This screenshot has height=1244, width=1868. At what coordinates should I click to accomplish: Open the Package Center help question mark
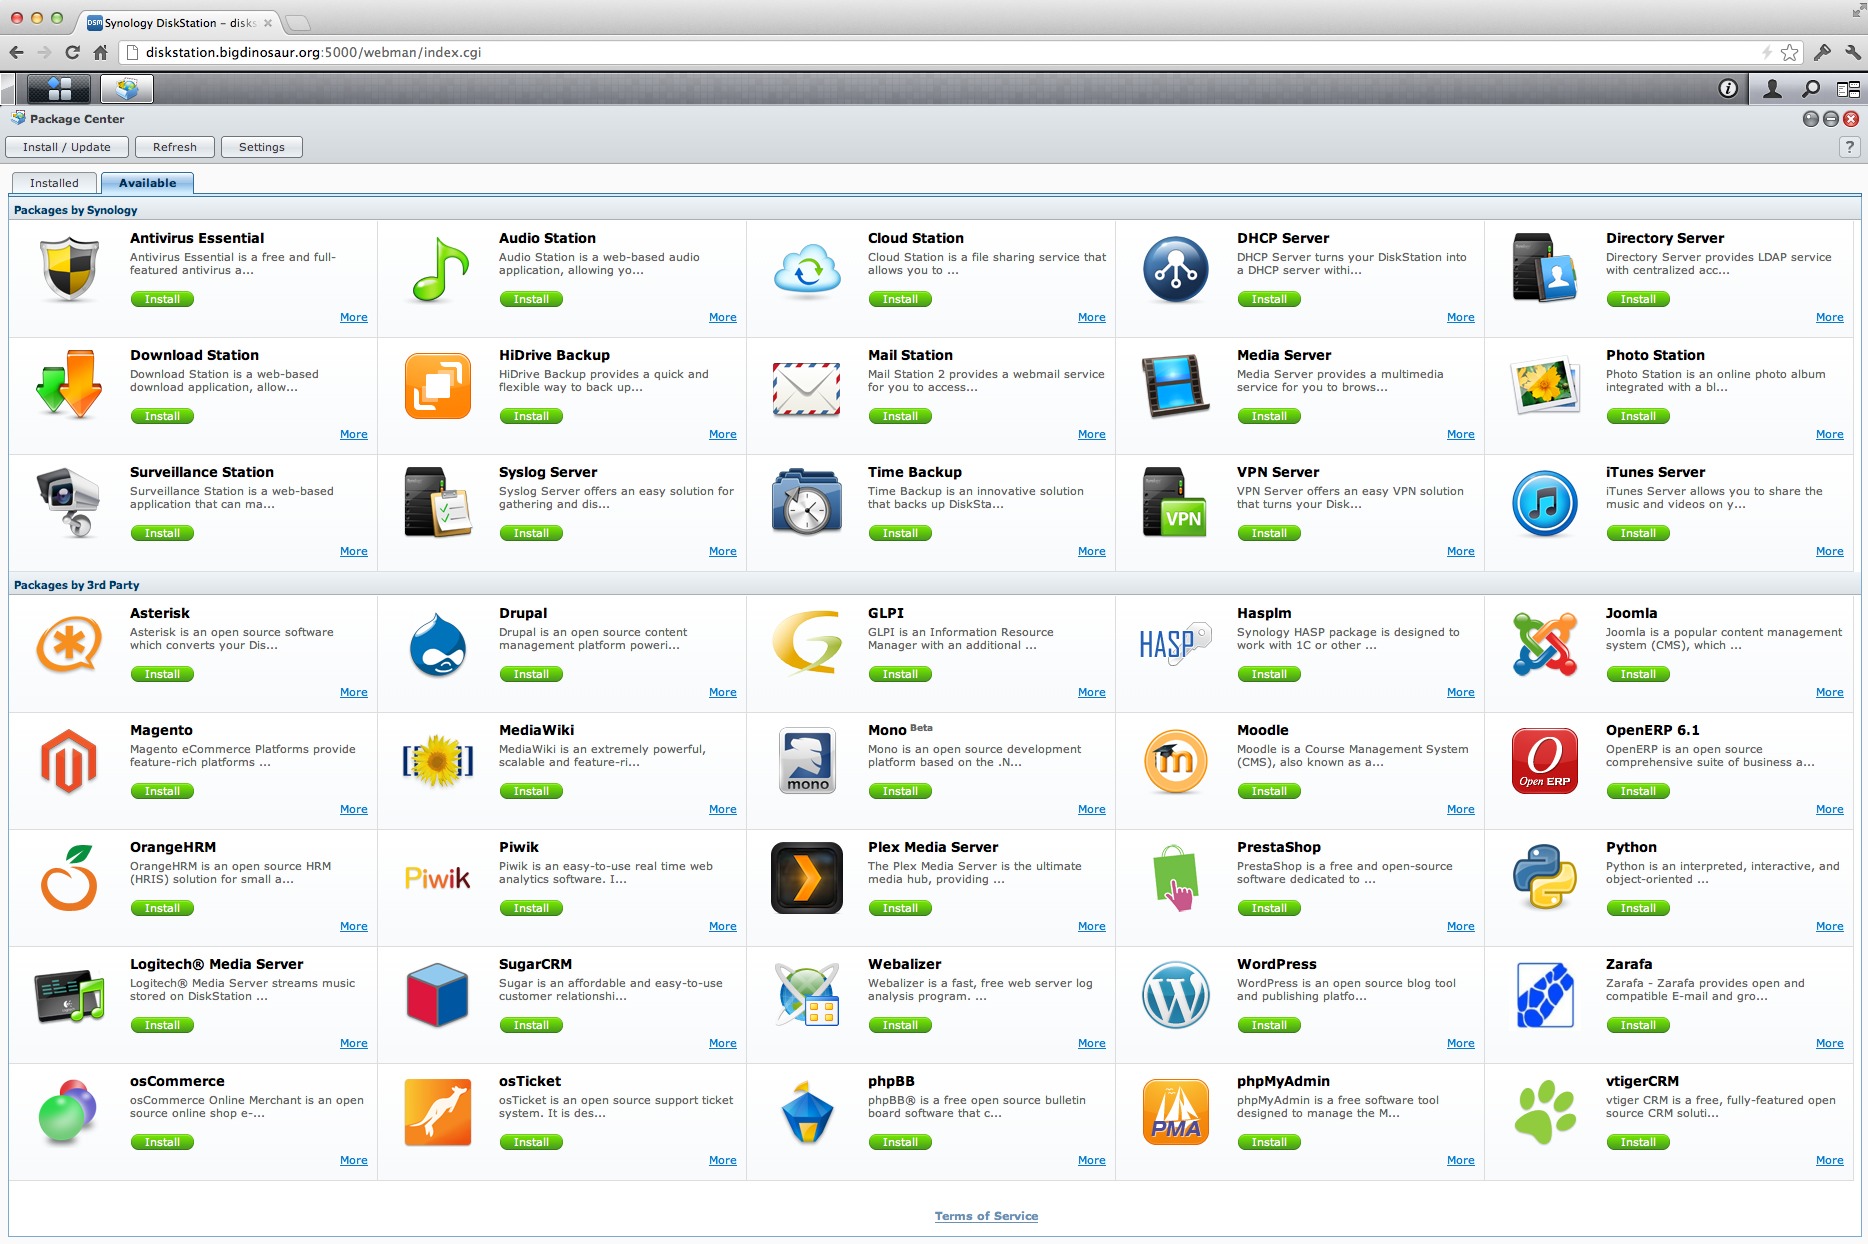[x=1850, y=147]
